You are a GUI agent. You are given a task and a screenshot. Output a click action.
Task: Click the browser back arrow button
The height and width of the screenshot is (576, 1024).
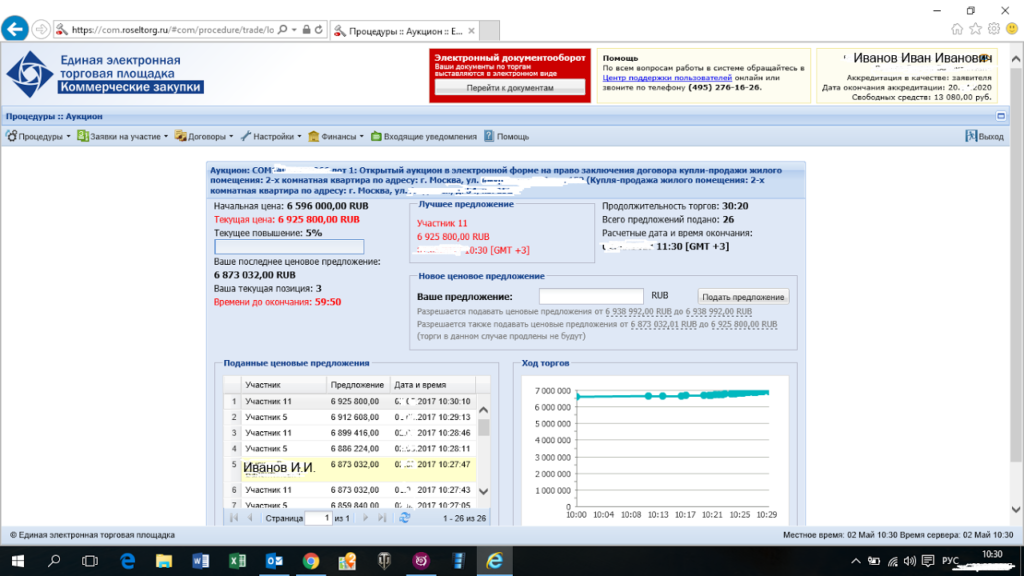tap(16, 30)
